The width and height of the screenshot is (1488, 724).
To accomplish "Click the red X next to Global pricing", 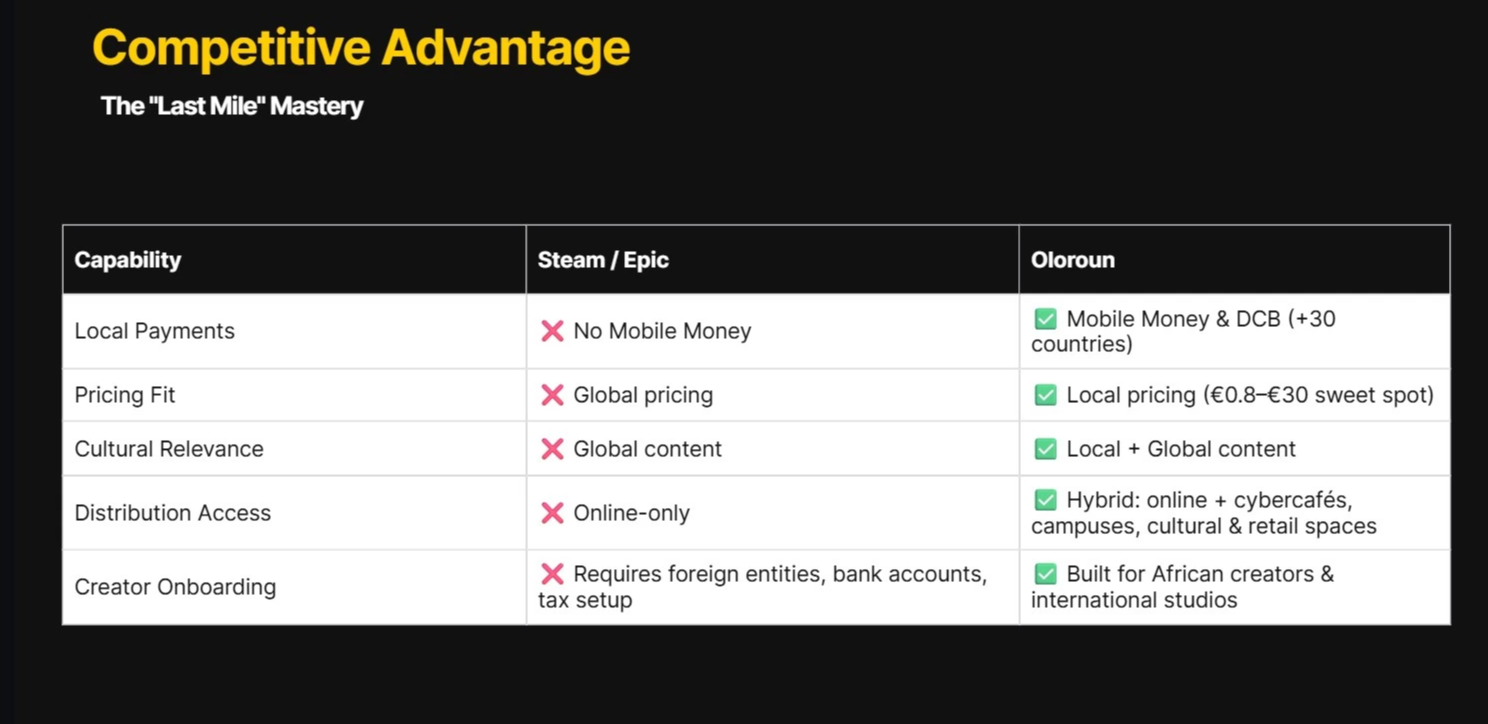I will [552, 395].
